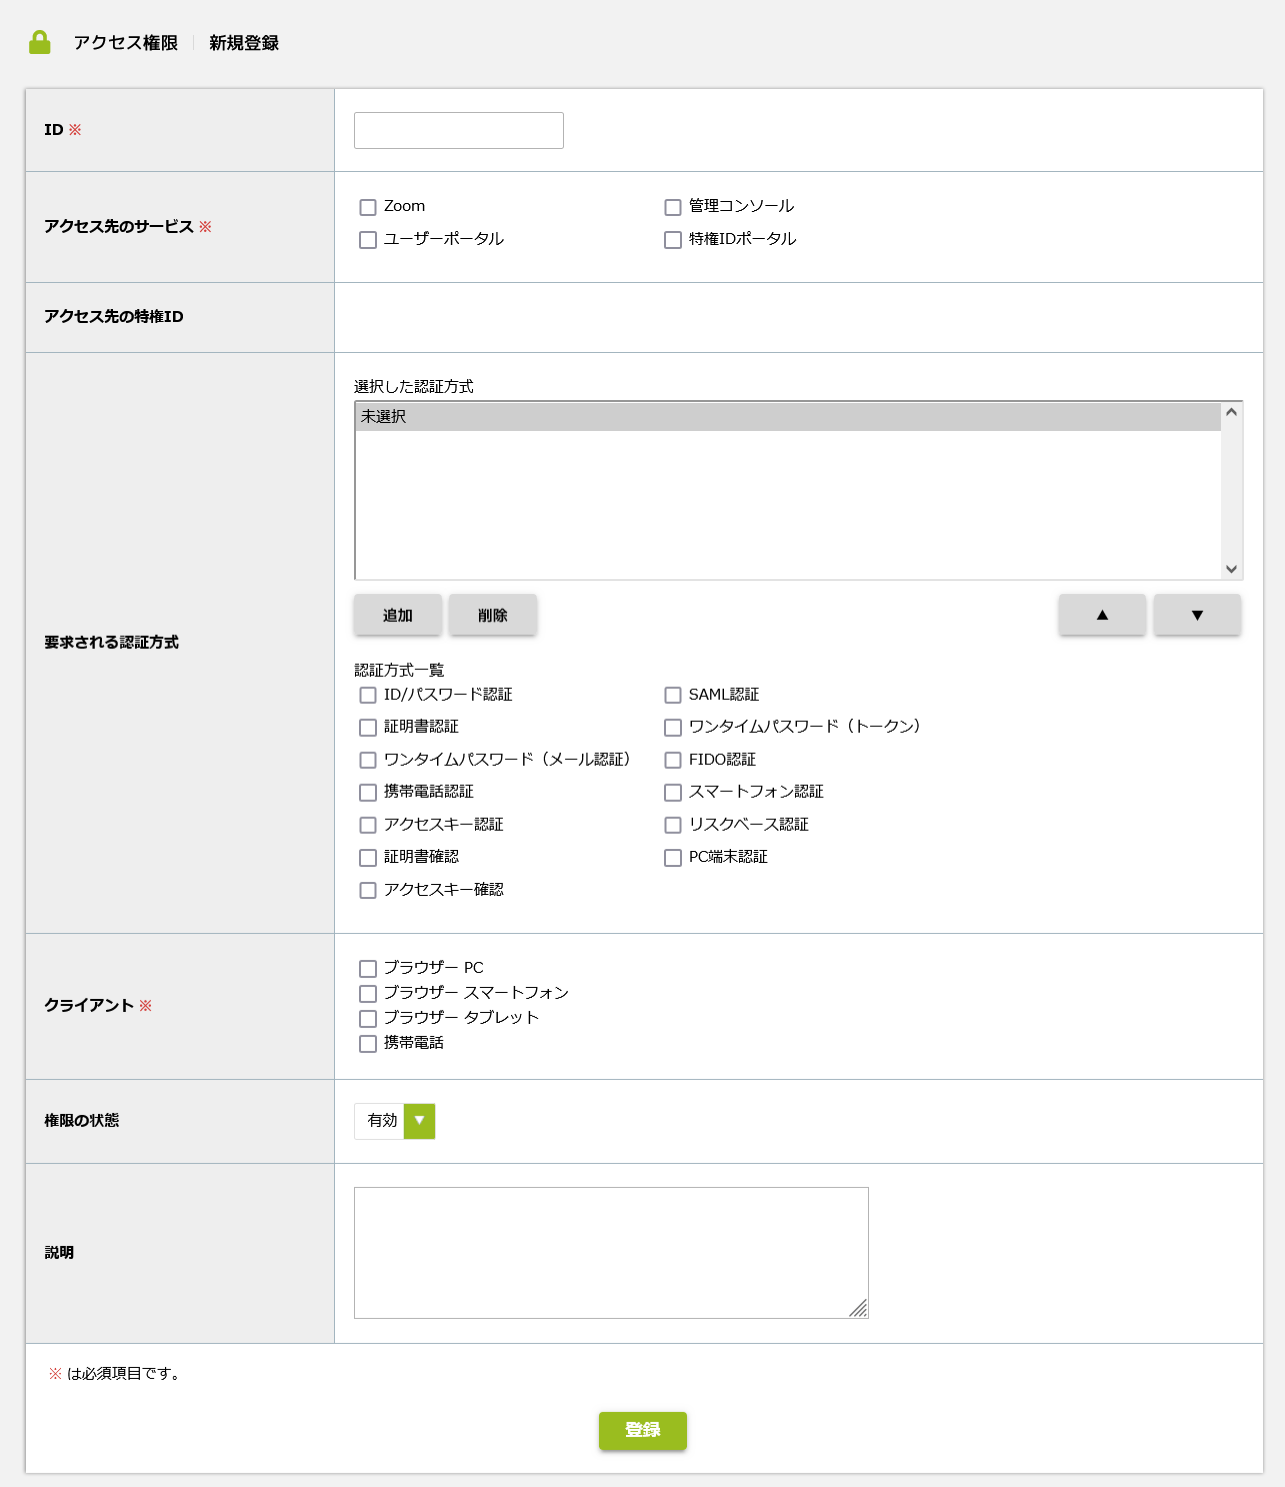Tick the 携帯電話 client checkbox
Screen dimensions: 1285x1487
click(368, 1044)
